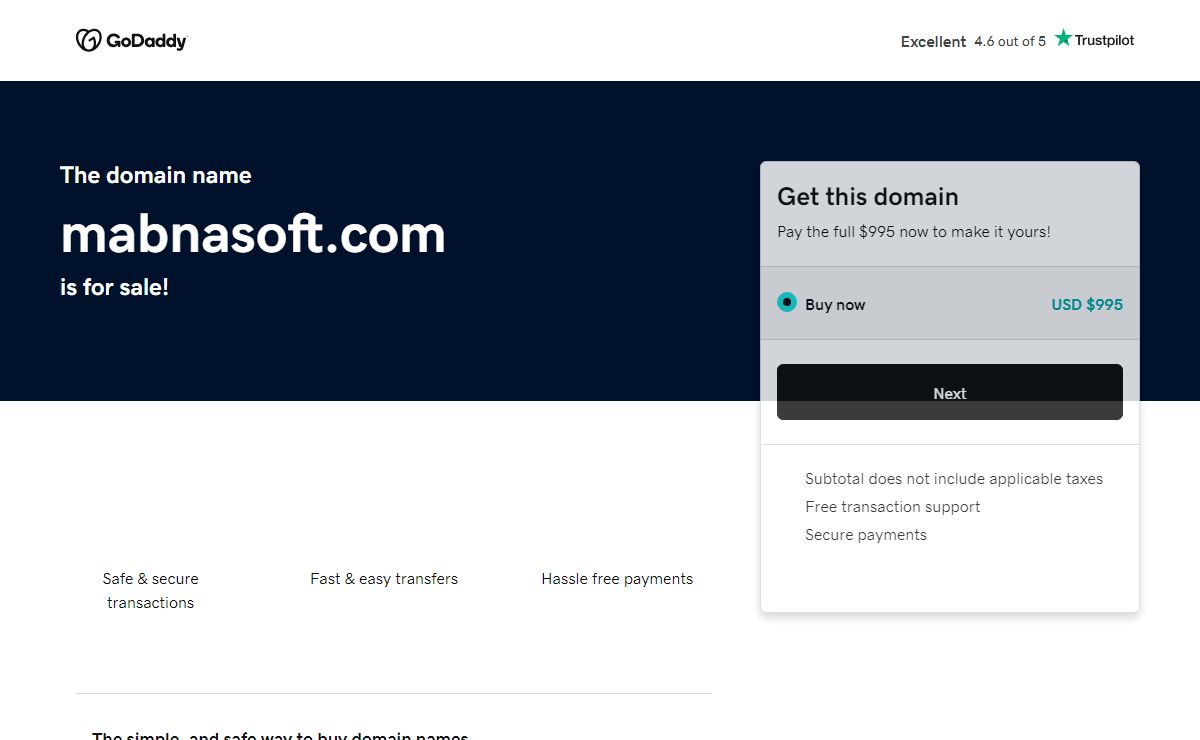Click the green Trustpilot star icon
This screenshot has height=740, width=1200.
point(1063,39)
